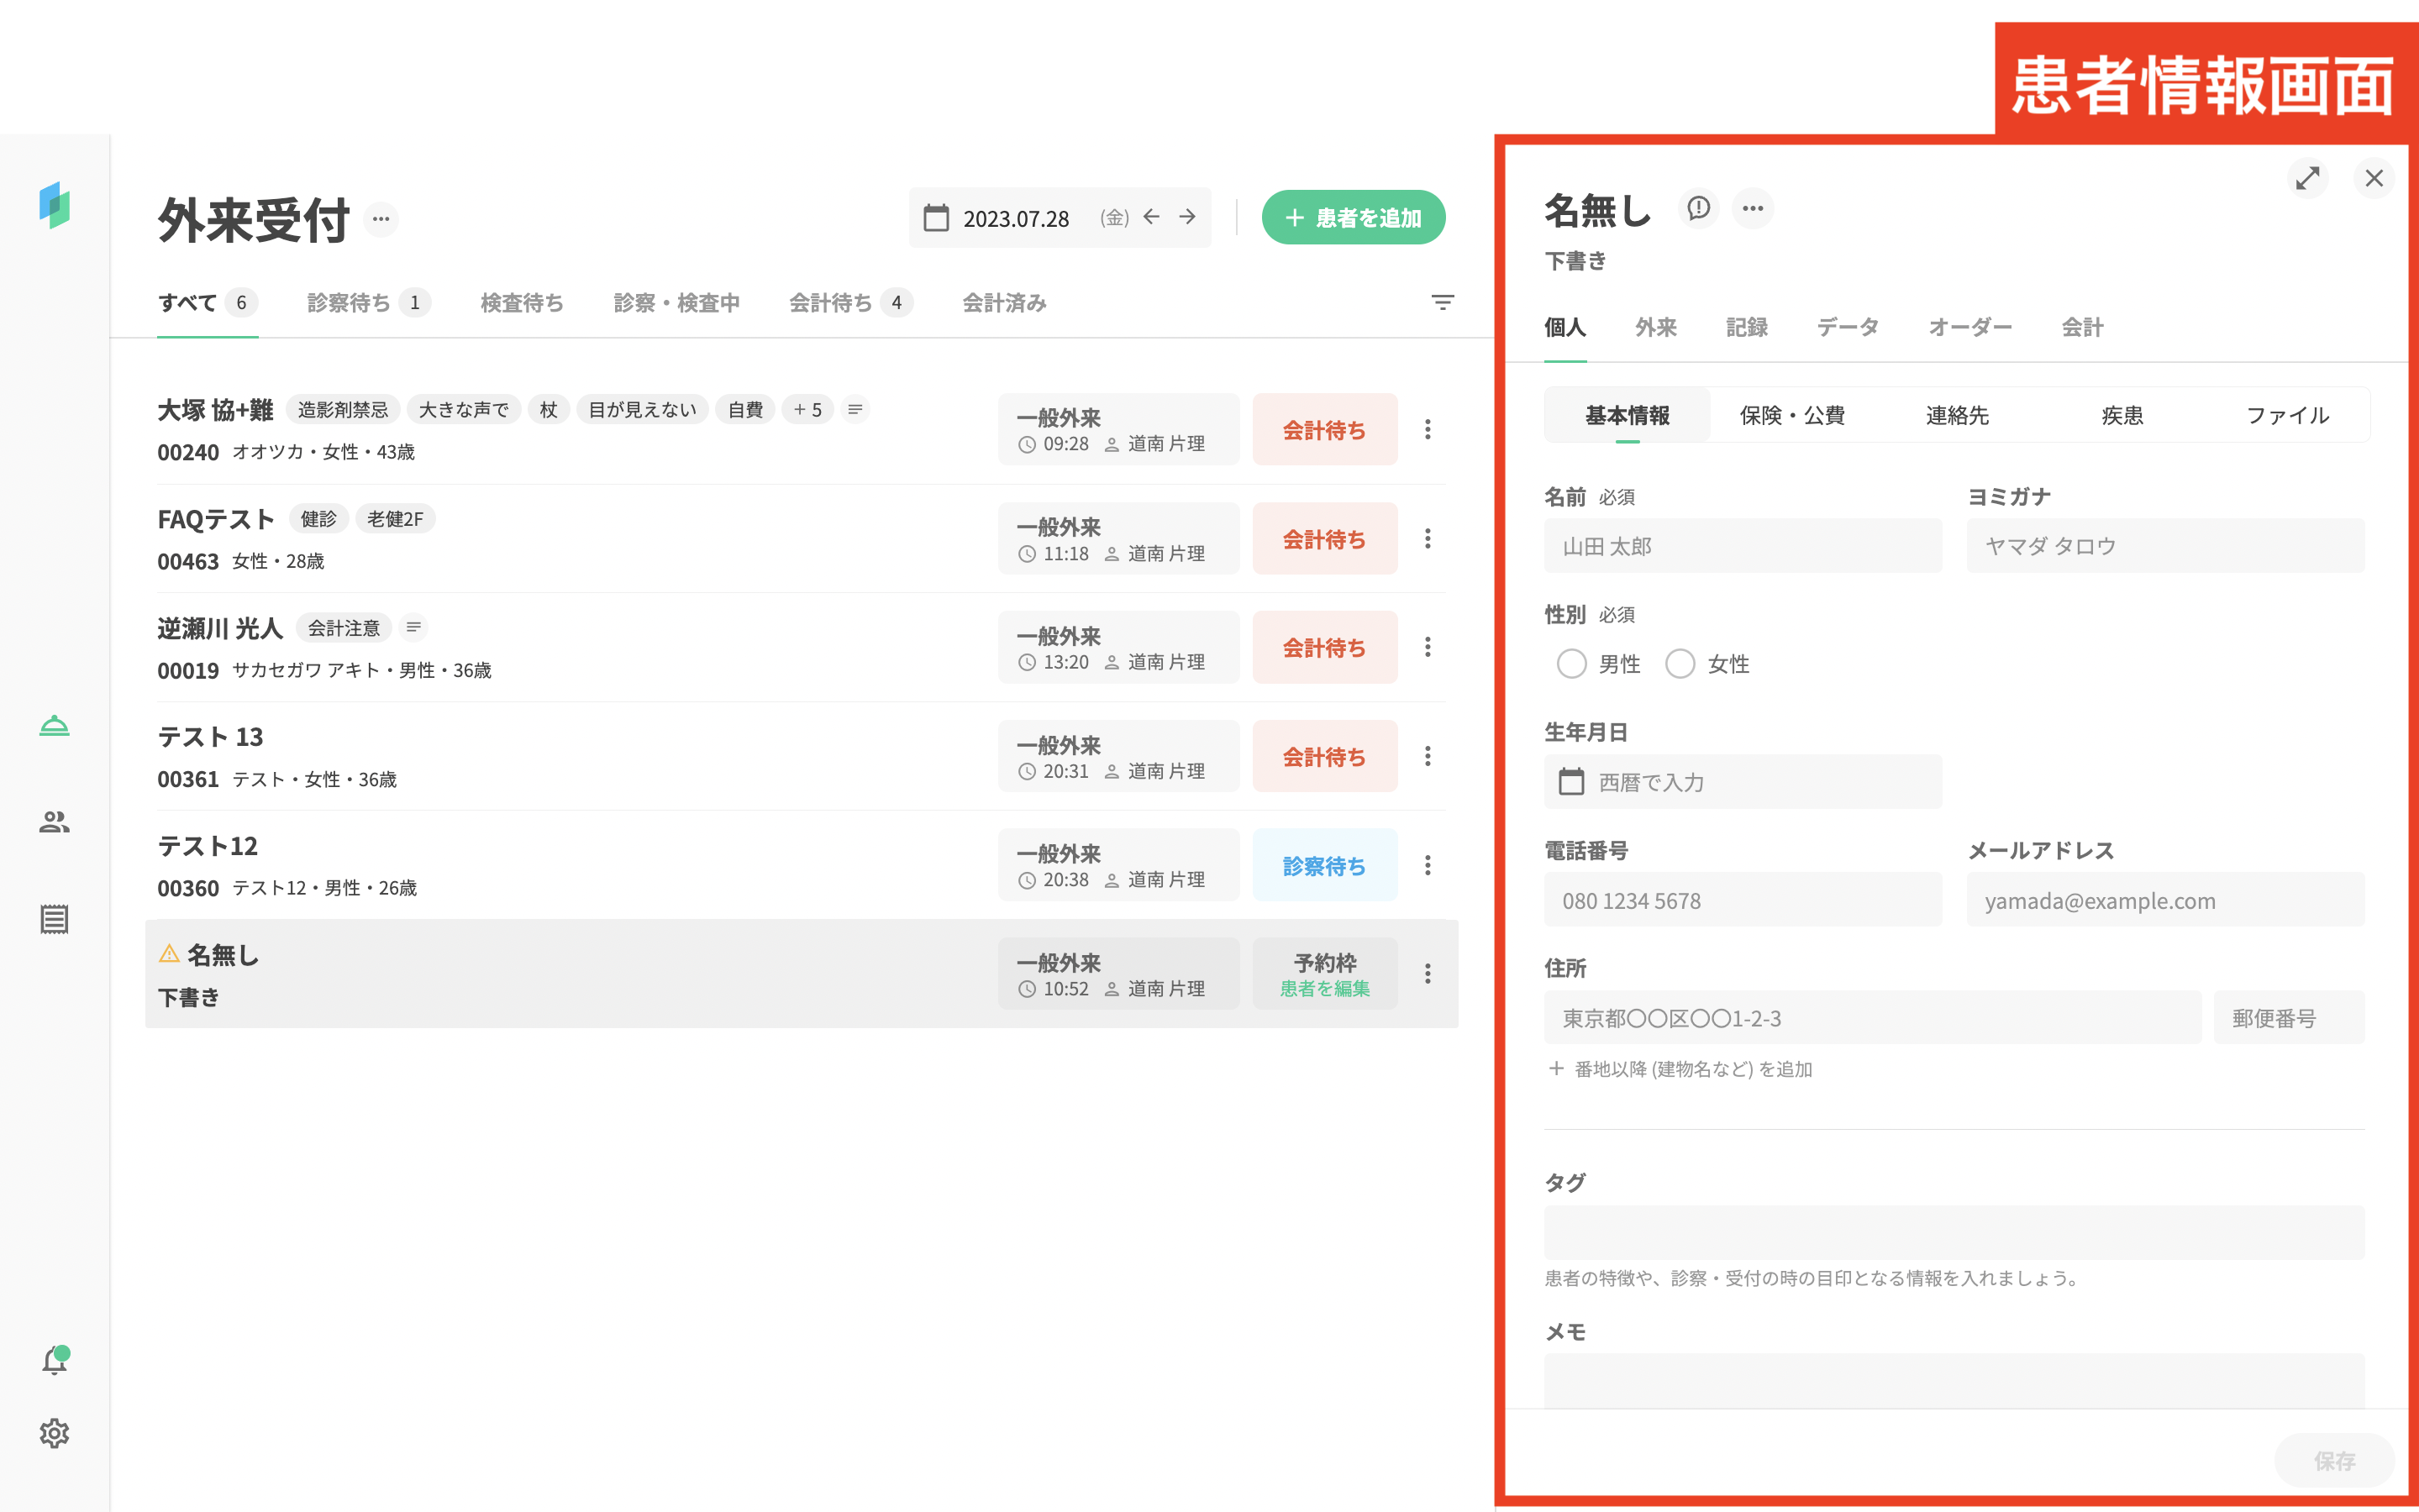Viewport: 2419px width, 1512px height.
Task: Open the receipt list sidebar icon
Action: [x=54, y=919]
